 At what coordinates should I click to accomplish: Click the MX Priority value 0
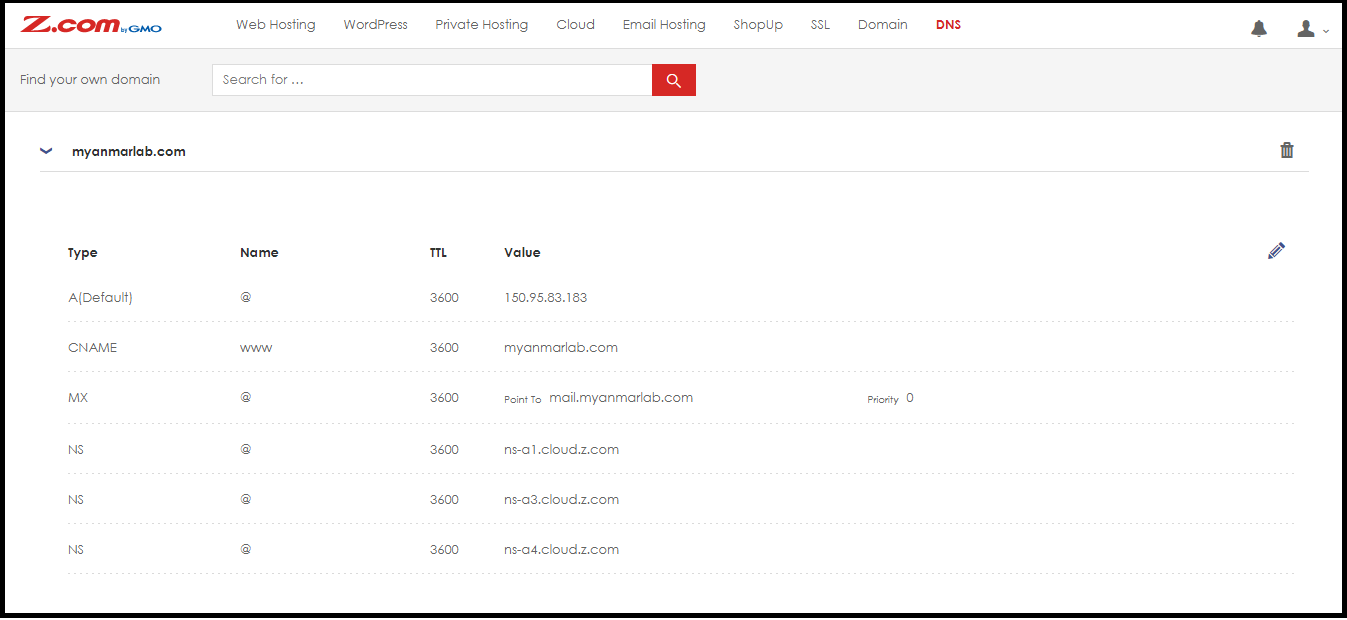[x=910, y=398]
